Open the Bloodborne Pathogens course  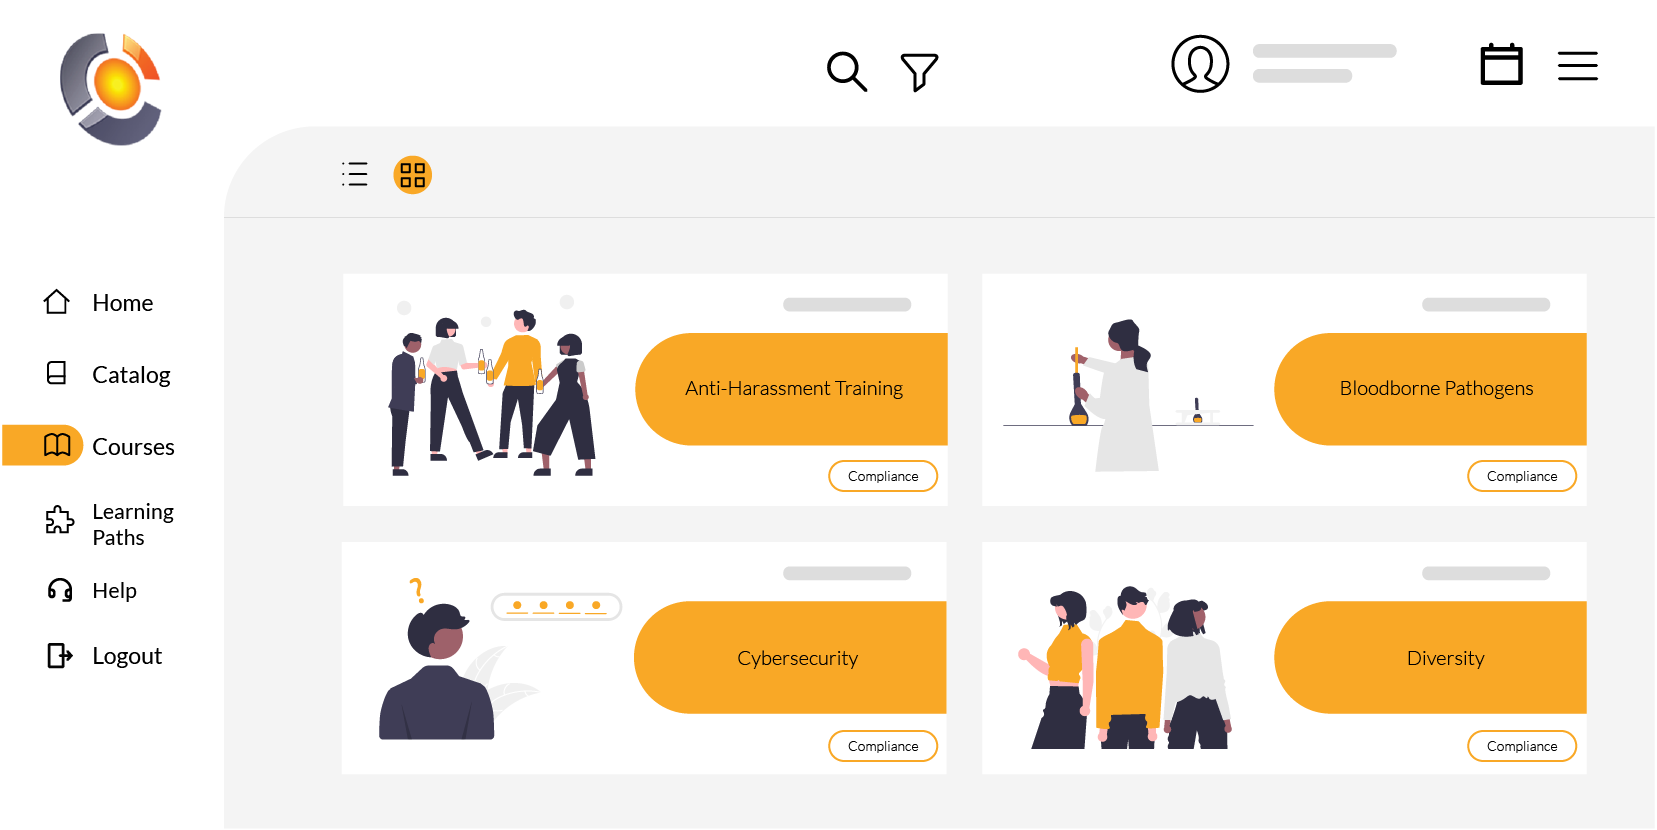[x=1435, y=389]
